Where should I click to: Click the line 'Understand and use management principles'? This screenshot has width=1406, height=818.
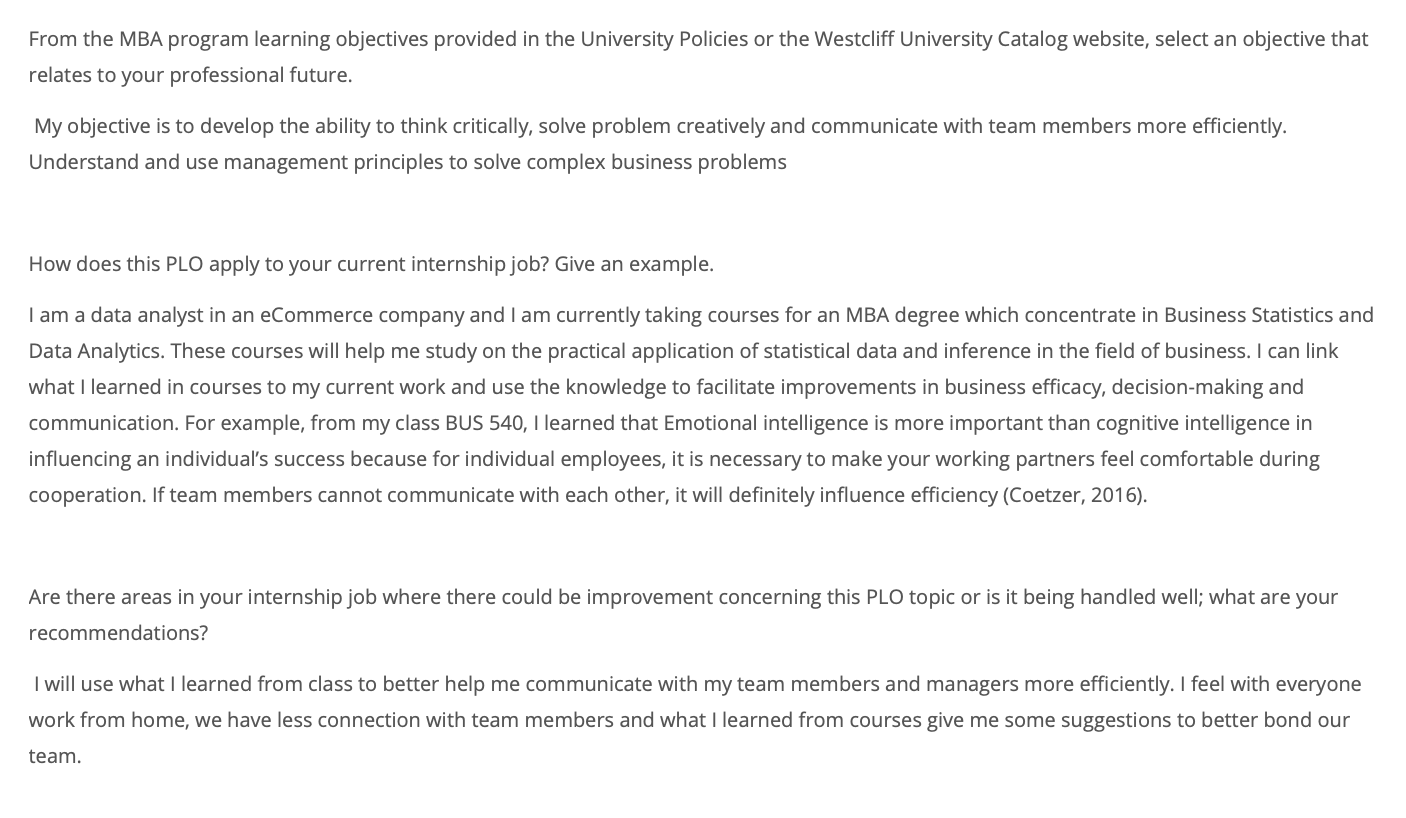click(x=407, y=162)
